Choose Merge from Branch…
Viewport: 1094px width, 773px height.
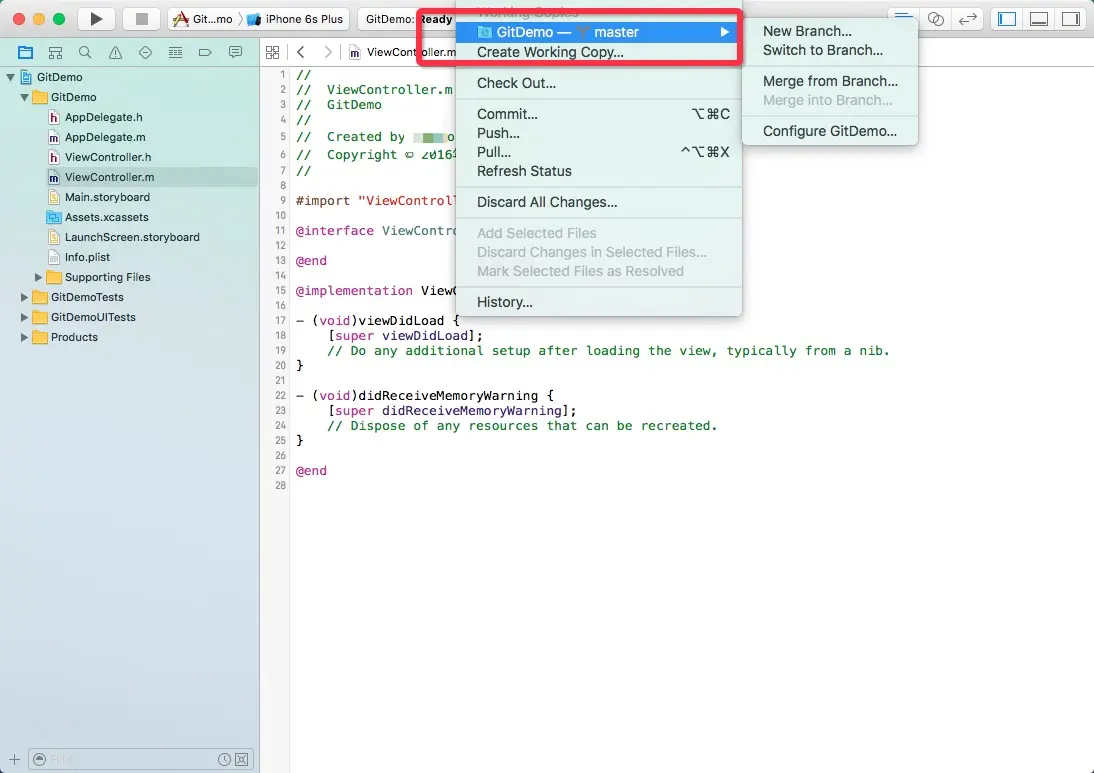(x=830, y=81)
